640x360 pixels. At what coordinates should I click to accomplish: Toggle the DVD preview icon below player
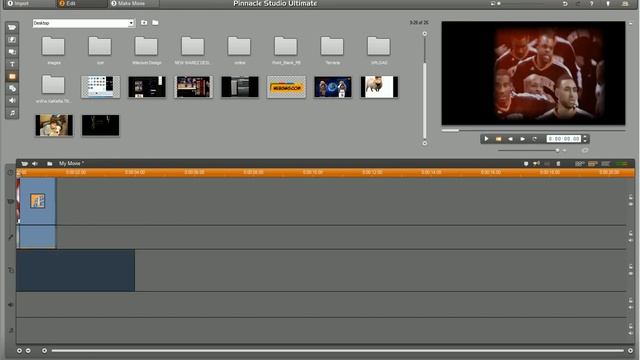click(x=585, y=150)
